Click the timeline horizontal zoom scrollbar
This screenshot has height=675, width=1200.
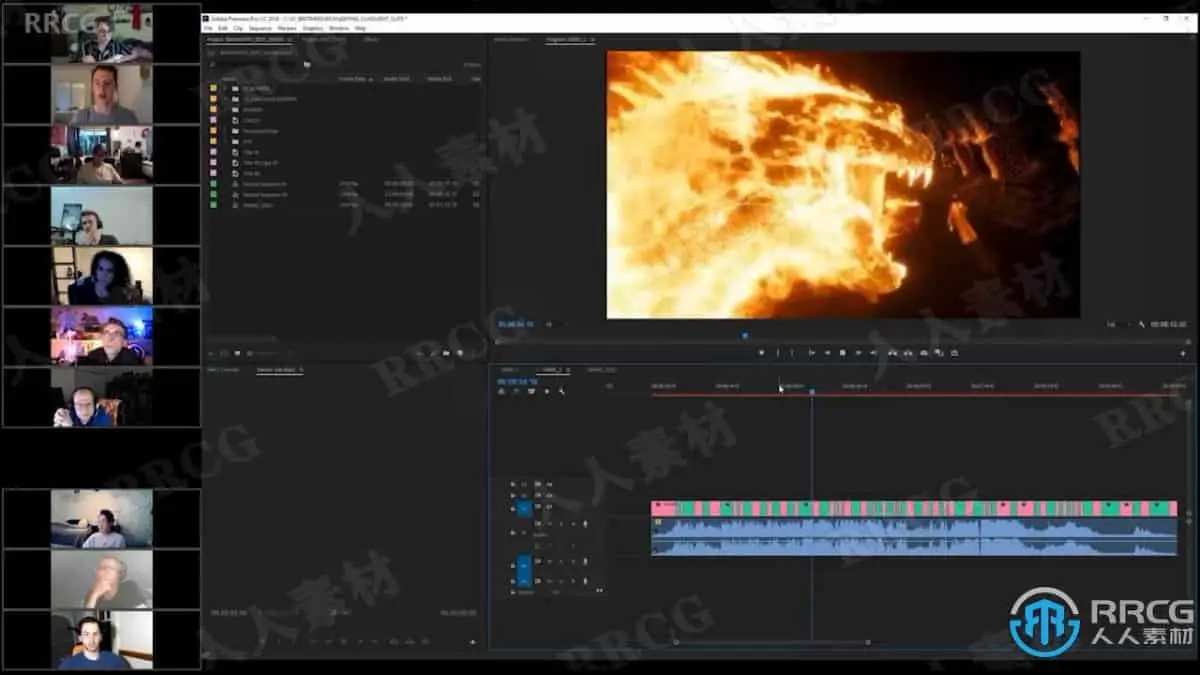(771, 642)
